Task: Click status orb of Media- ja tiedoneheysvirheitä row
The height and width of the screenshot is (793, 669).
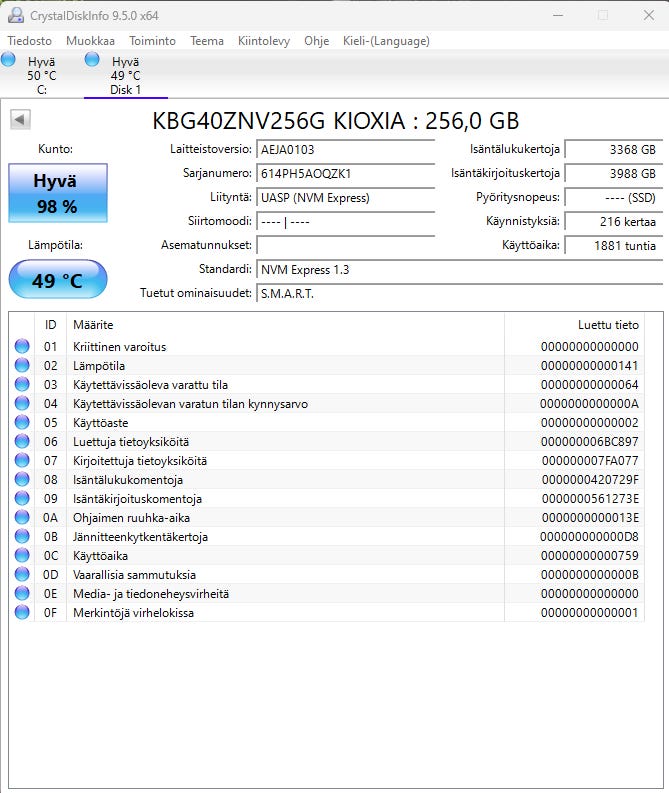Action: click(x=22, y=593)
